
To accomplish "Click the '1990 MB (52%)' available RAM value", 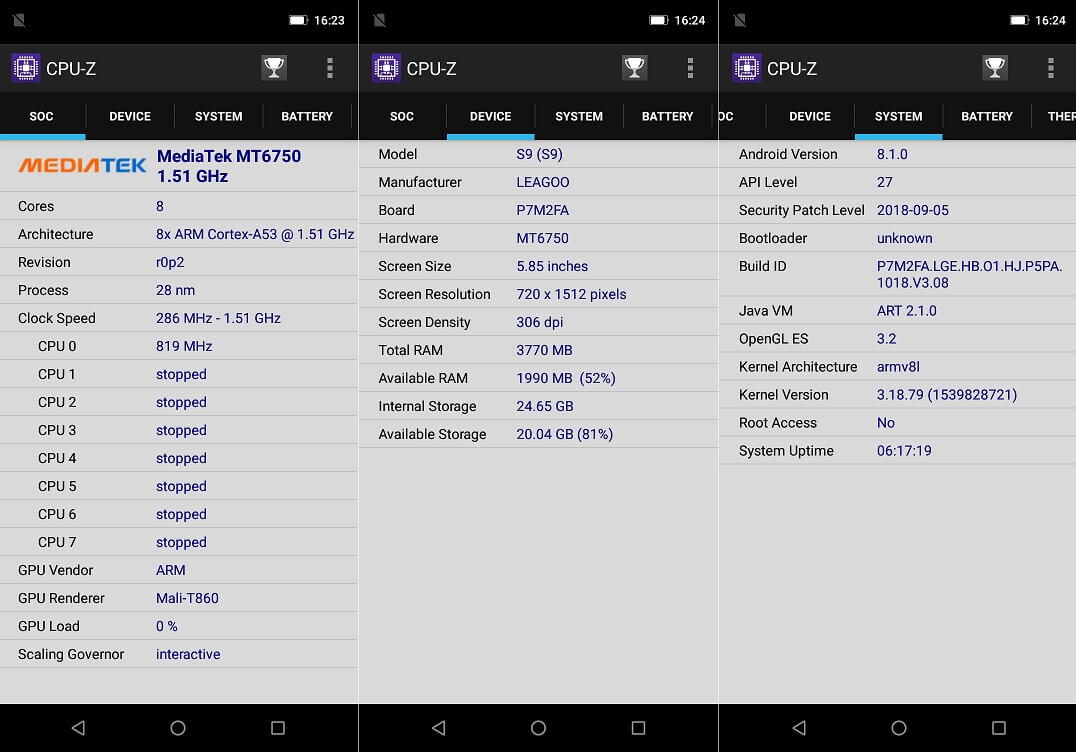I will 565,379.
